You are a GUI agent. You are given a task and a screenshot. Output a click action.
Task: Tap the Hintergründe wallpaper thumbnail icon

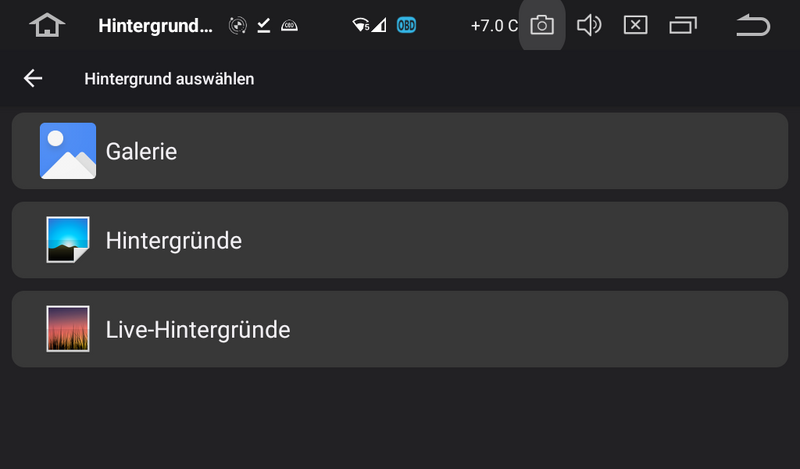point(68,240)
